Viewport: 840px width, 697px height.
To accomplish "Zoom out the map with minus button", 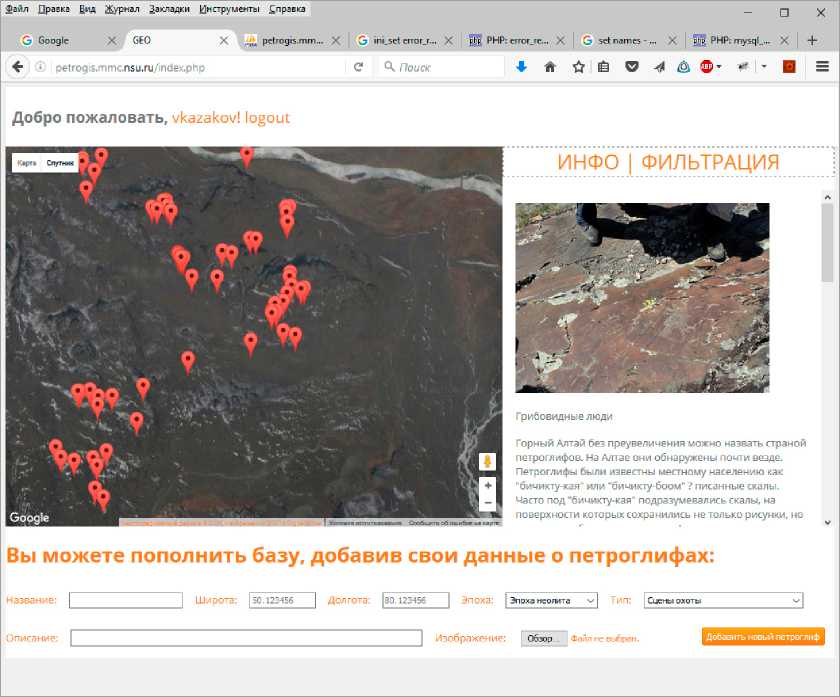I will pos(488,503).
